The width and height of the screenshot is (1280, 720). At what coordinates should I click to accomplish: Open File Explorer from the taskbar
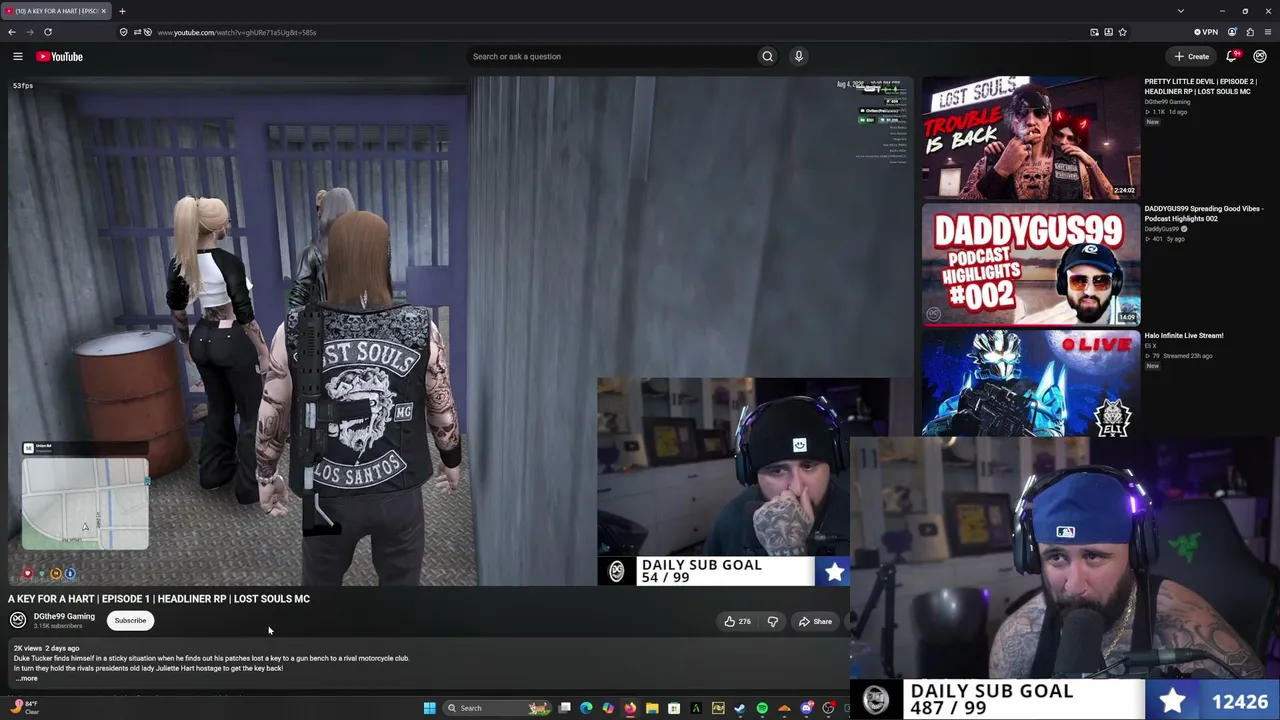pos(652,708)
